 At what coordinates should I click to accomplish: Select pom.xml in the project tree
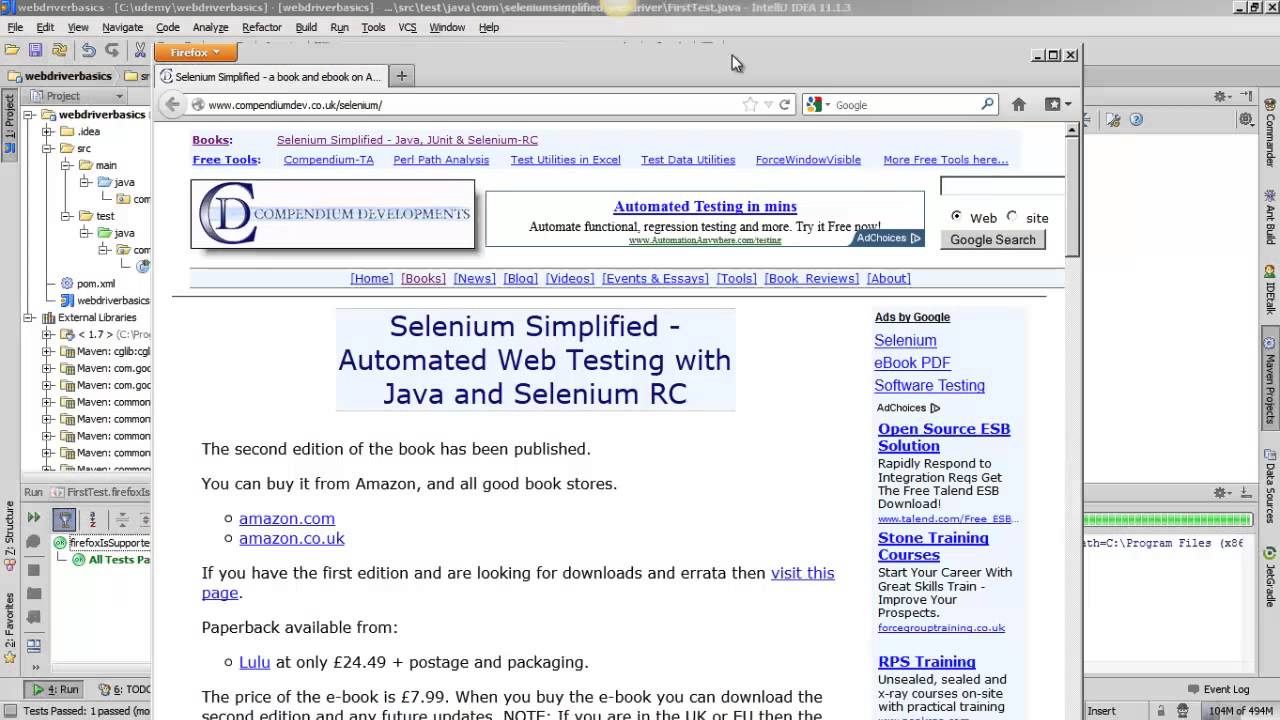point(96,283)
